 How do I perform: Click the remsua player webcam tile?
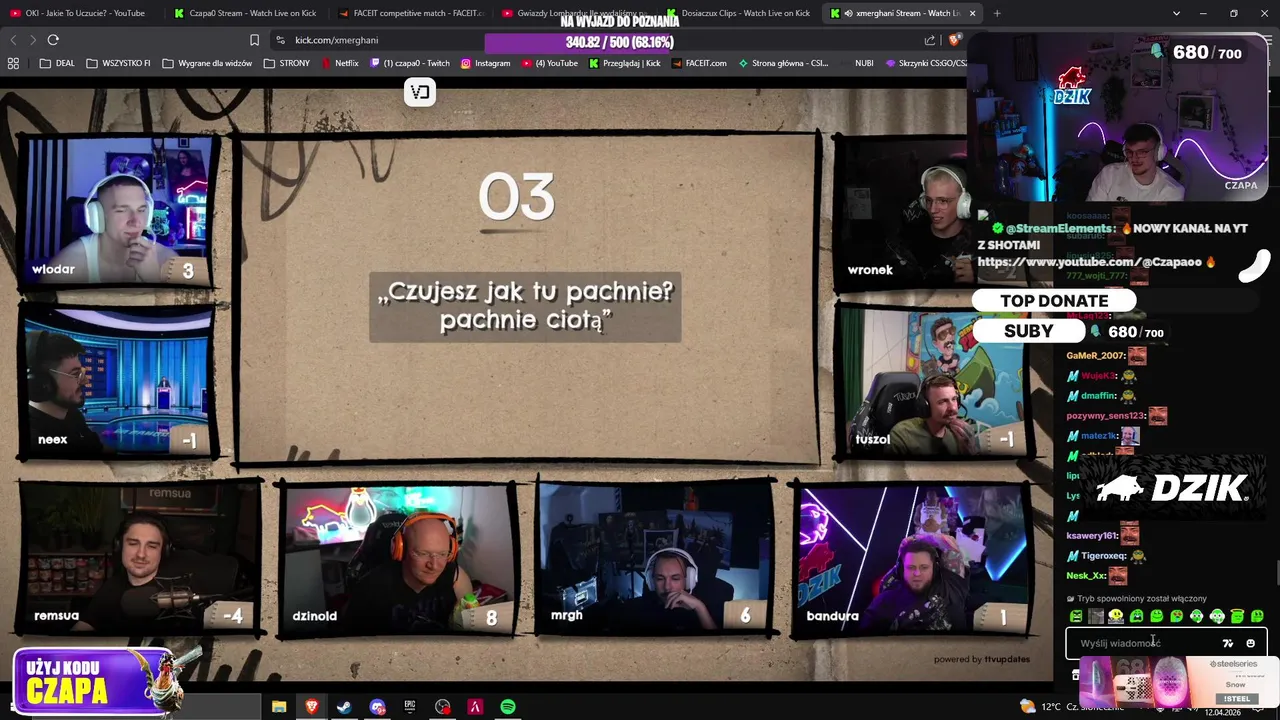coord(140,558)
